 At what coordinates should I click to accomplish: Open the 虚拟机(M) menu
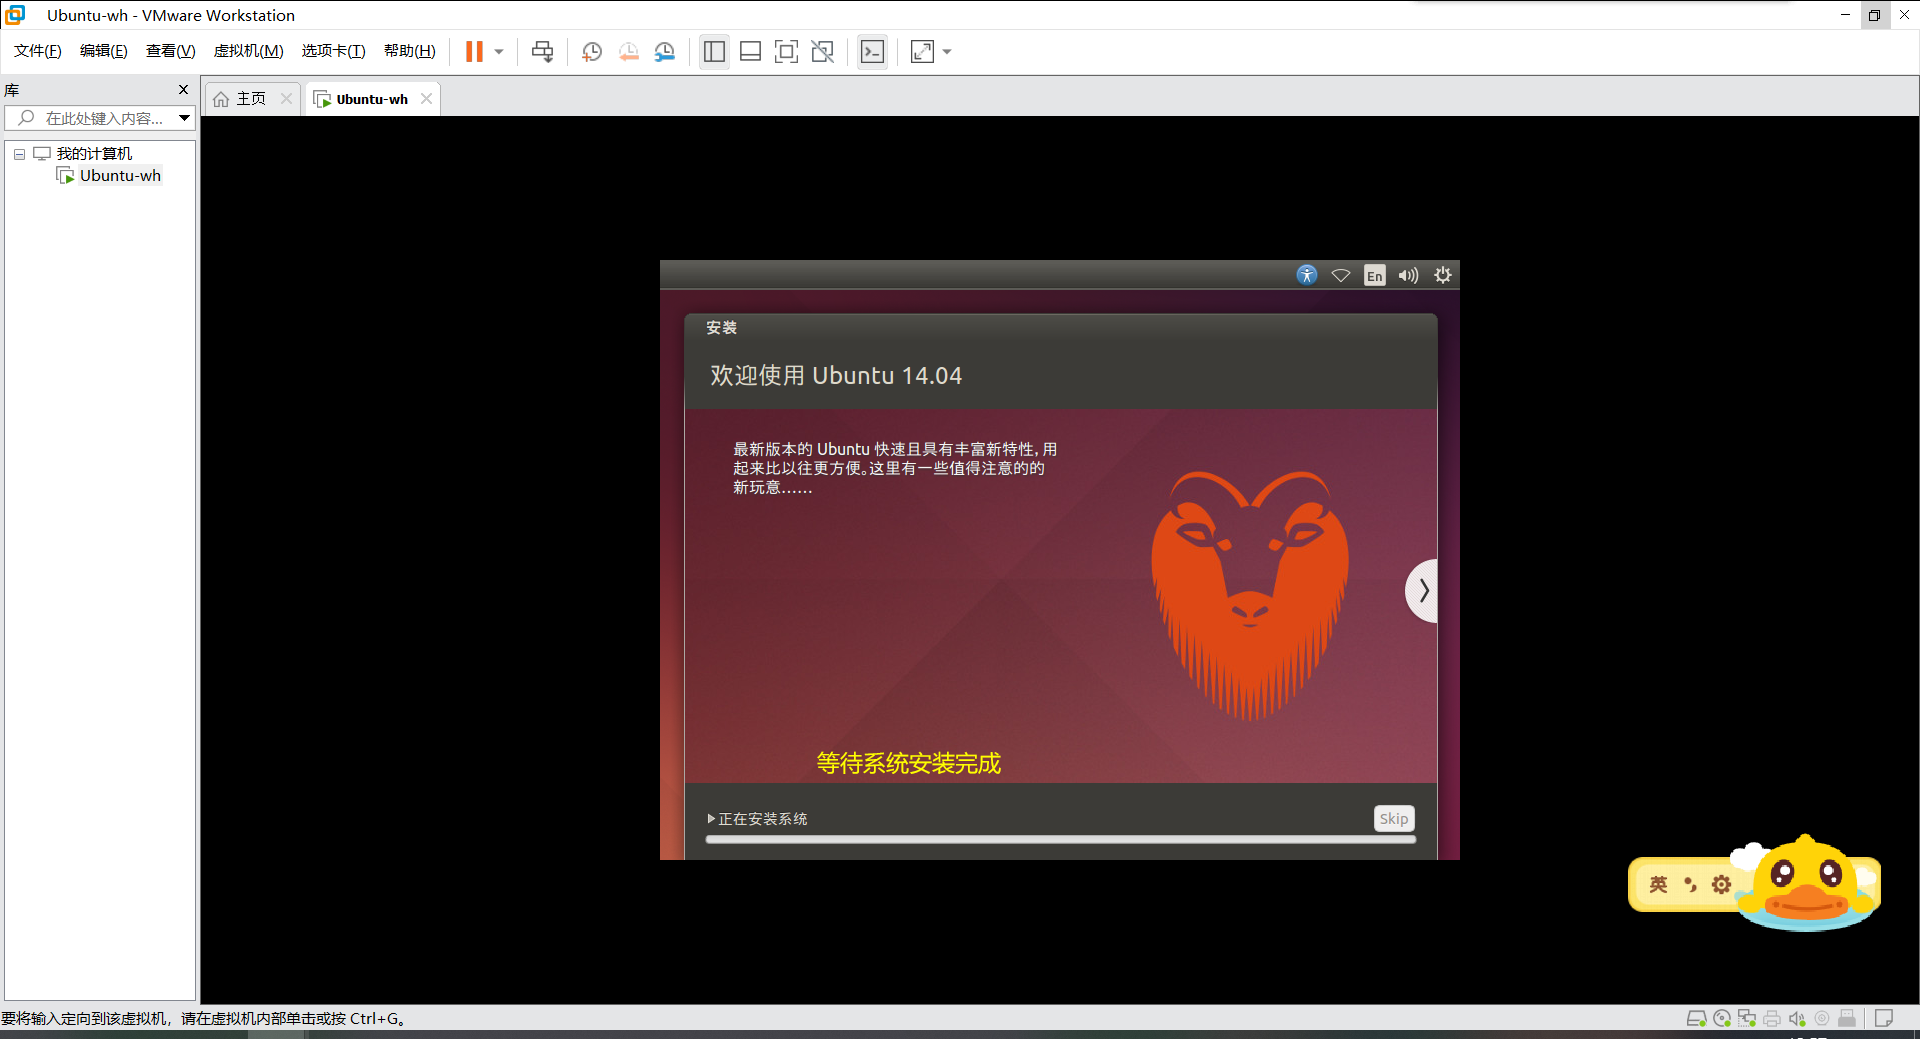point(249,51)
